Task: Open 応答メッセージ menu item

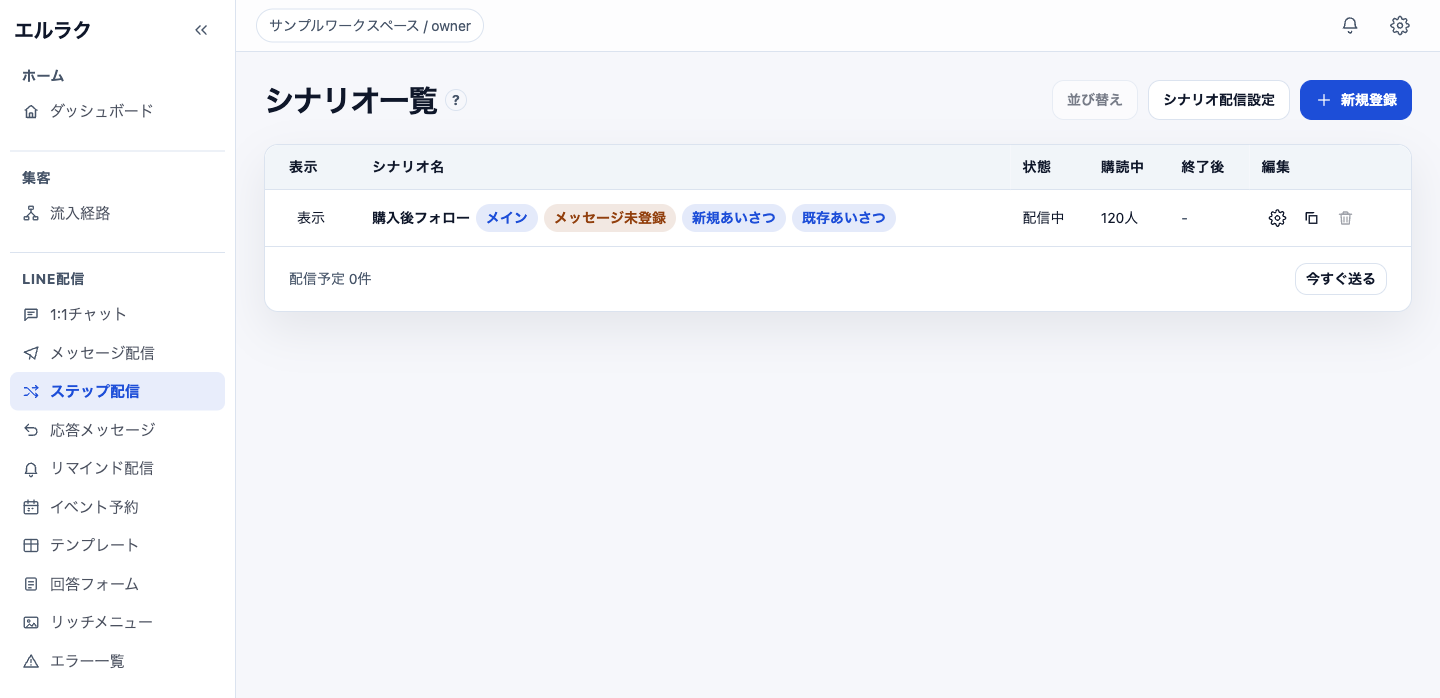Action: (117, 430)
